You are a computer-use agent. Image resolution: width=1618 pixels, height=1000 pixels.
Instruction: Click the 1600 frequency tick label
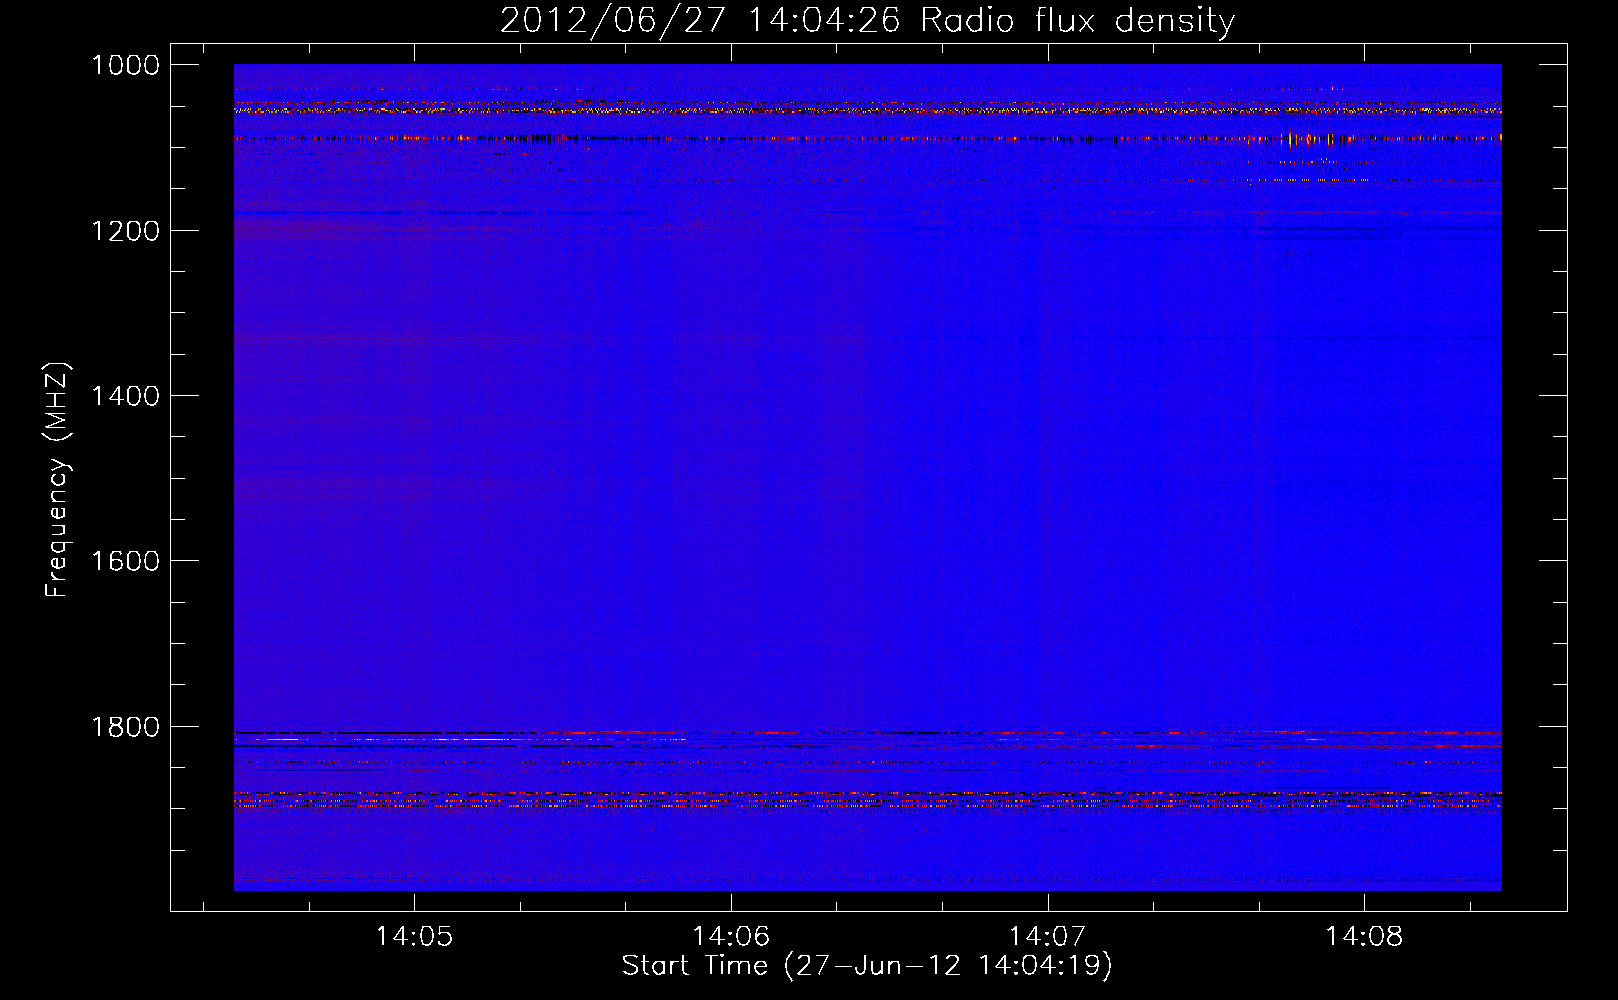pyautogui.click(x=125, y=561)
